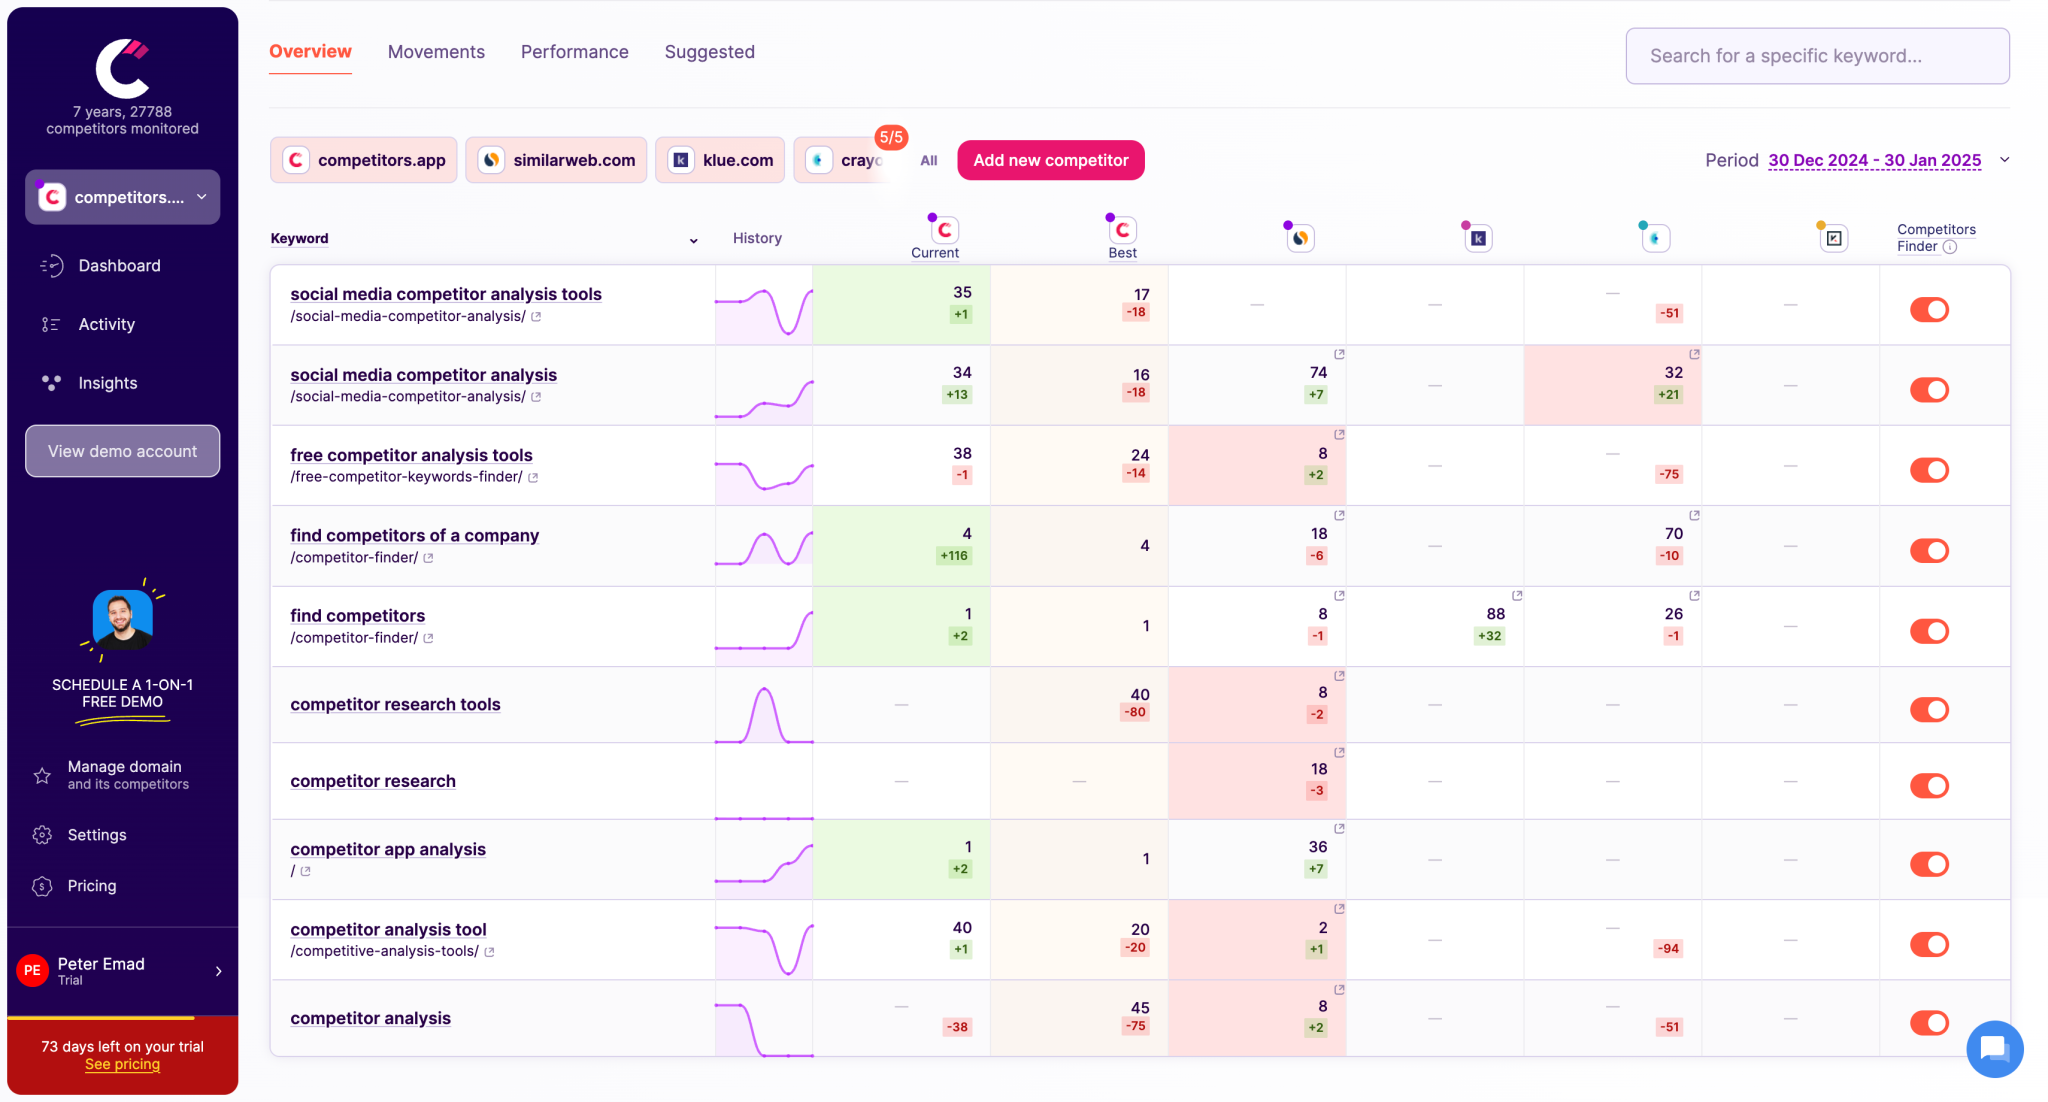Select the Overview tab
Viewport: 2048px width, 1102px height.
(310, 52)
